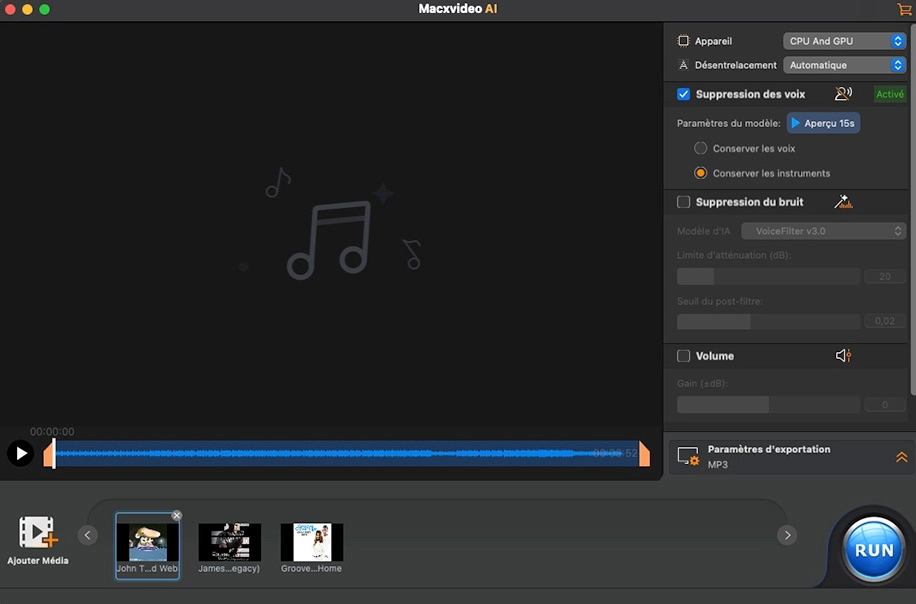
Task: Click the vocal removal icon beside Suppression des voix
Action: tap(843, 93)
